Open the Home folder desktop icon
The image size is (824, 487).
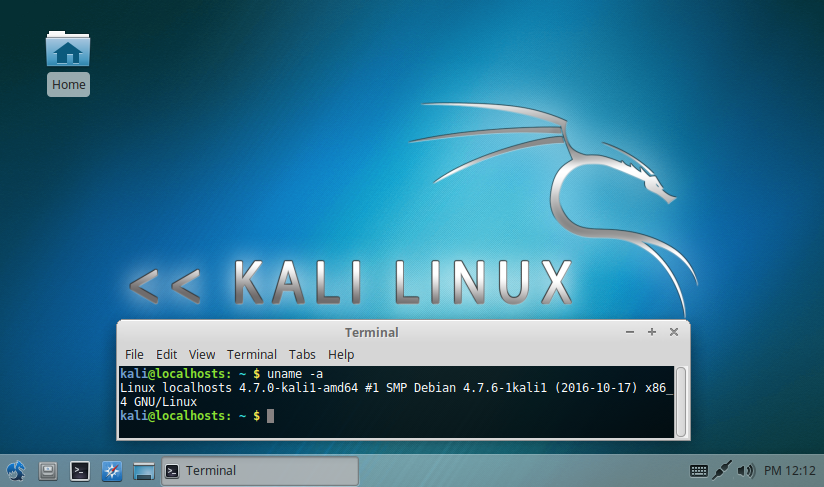[68, 49]
